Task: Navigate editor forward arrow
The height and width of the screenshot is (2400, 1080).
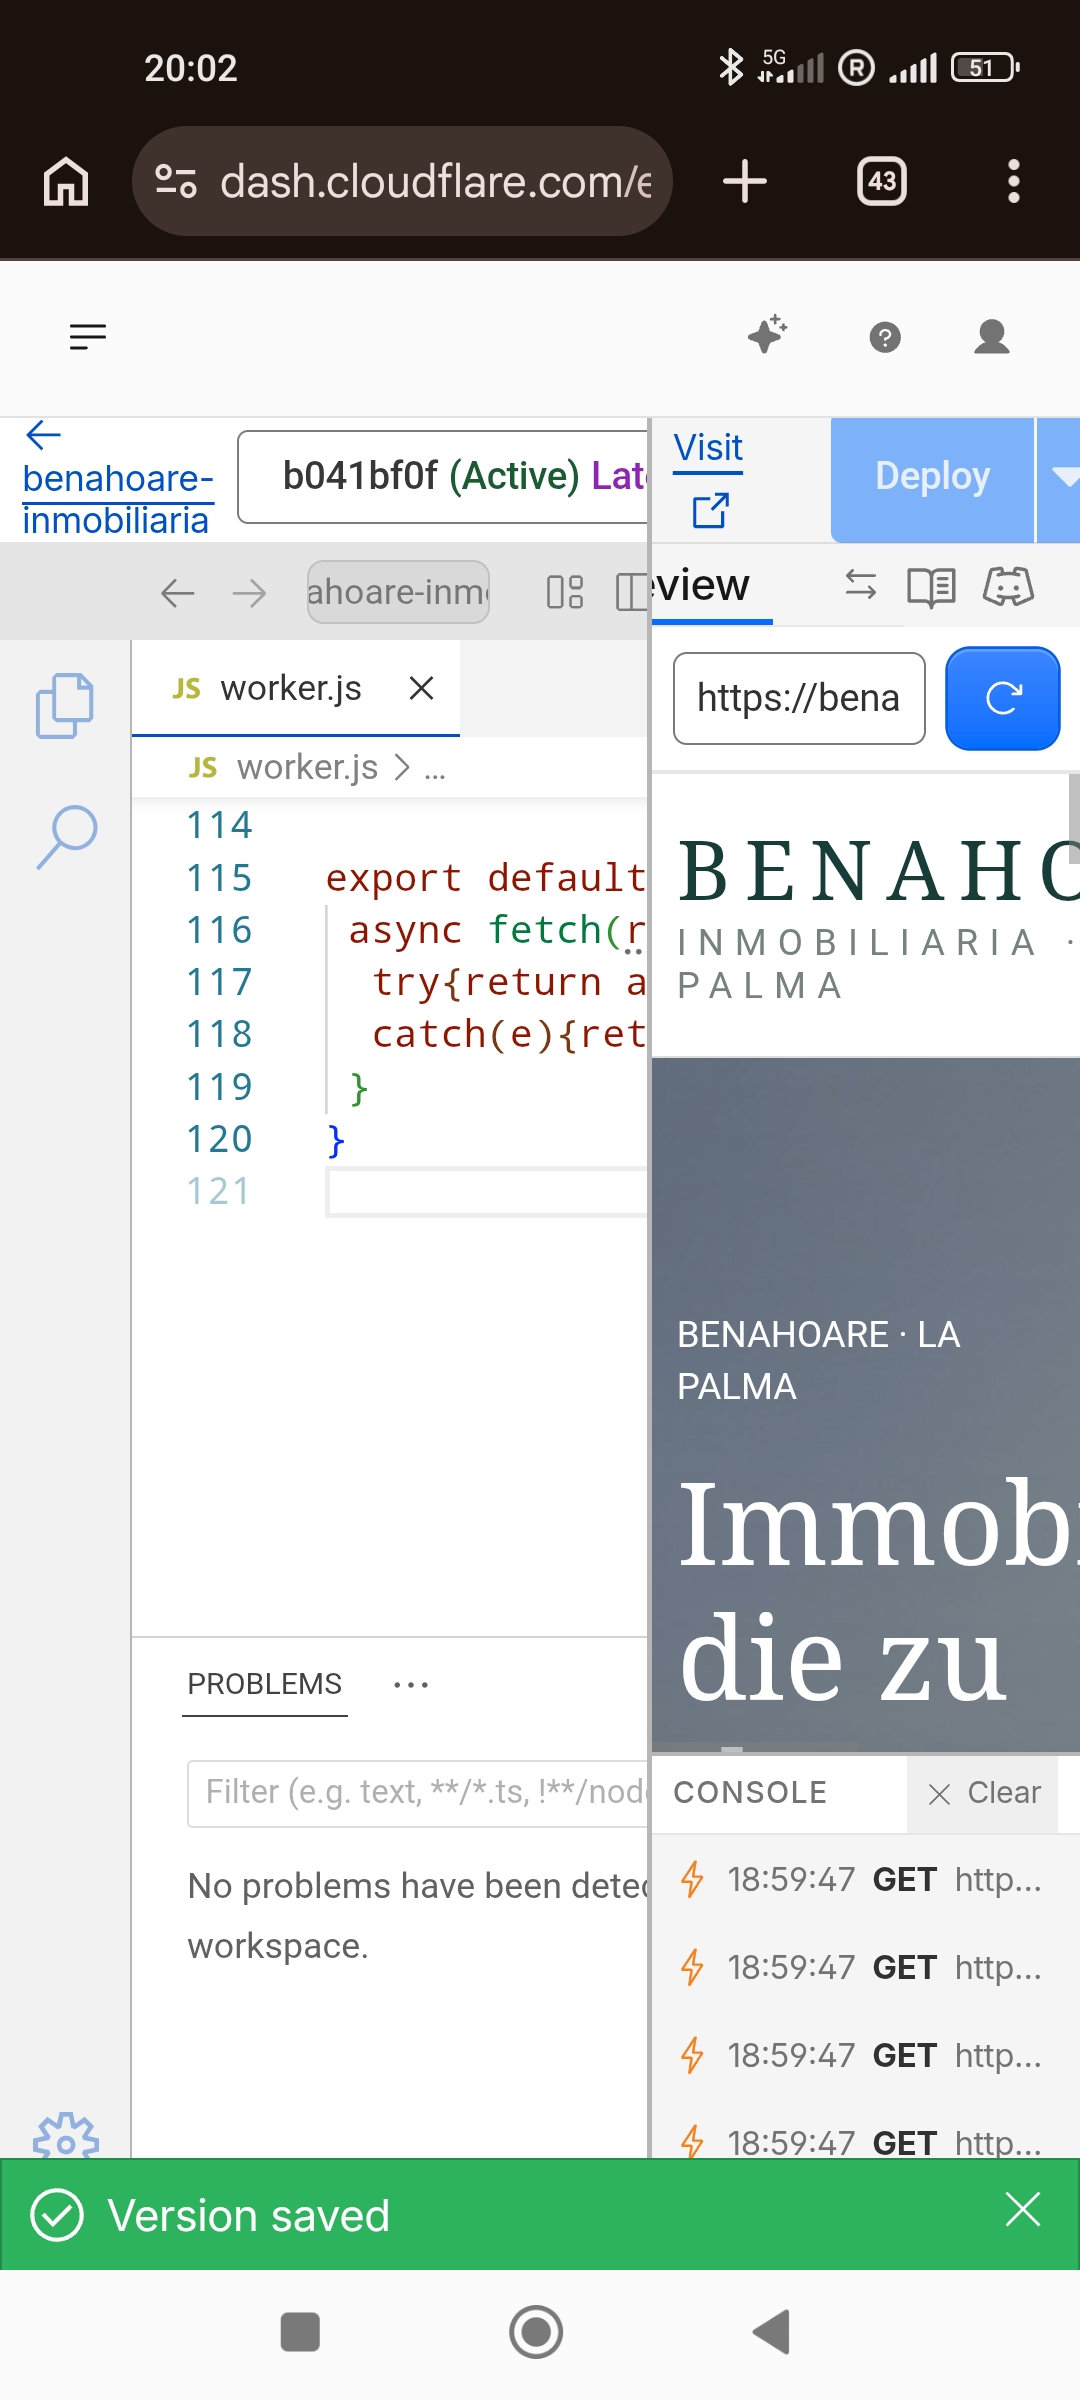Action: coord(249,593)
